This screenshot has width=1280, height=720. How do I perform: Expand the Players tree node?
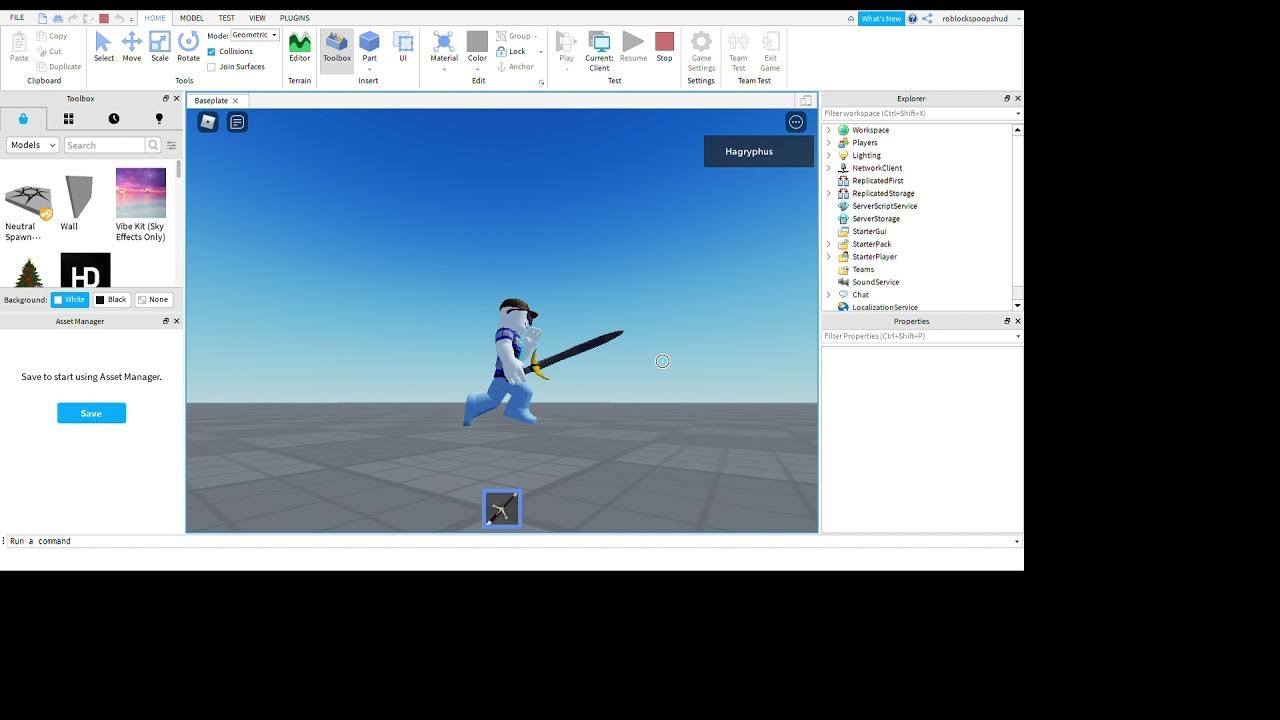(828, 143)
